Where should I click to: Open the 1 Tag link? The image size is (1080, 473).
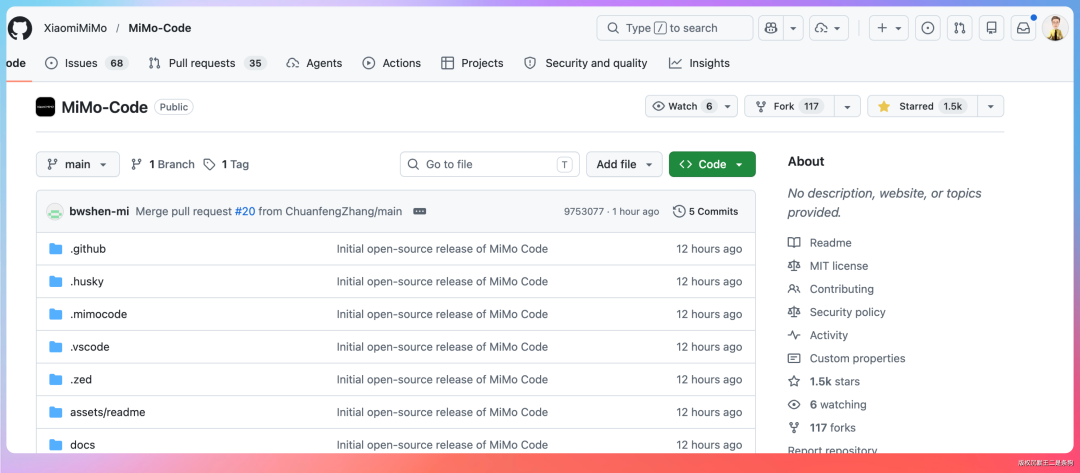click(227, 165)
